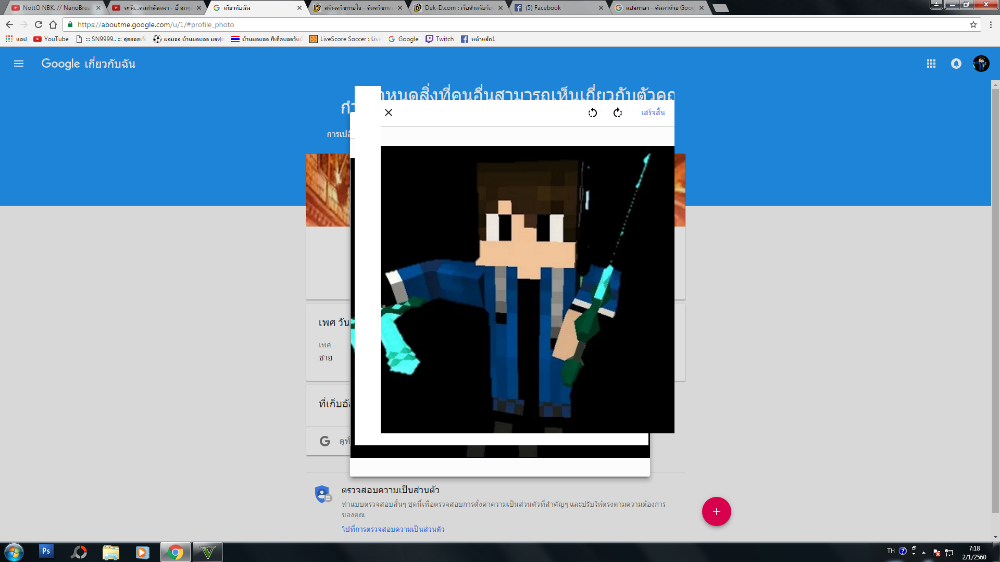Click the Chrome taskbar icon
1000x562 pixels.
175,552
